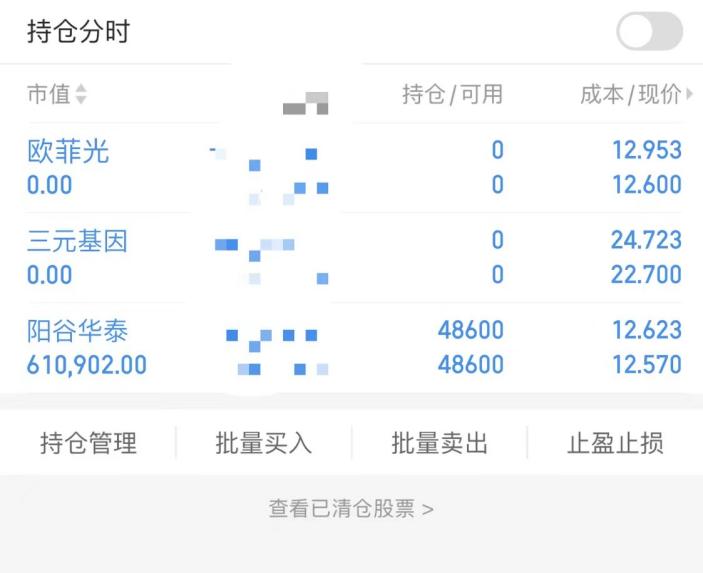The width and height of the screenshot is (703, 573).
Task: Click 欧菲光 cost price 12.953
Action: (x=647, y=150)
